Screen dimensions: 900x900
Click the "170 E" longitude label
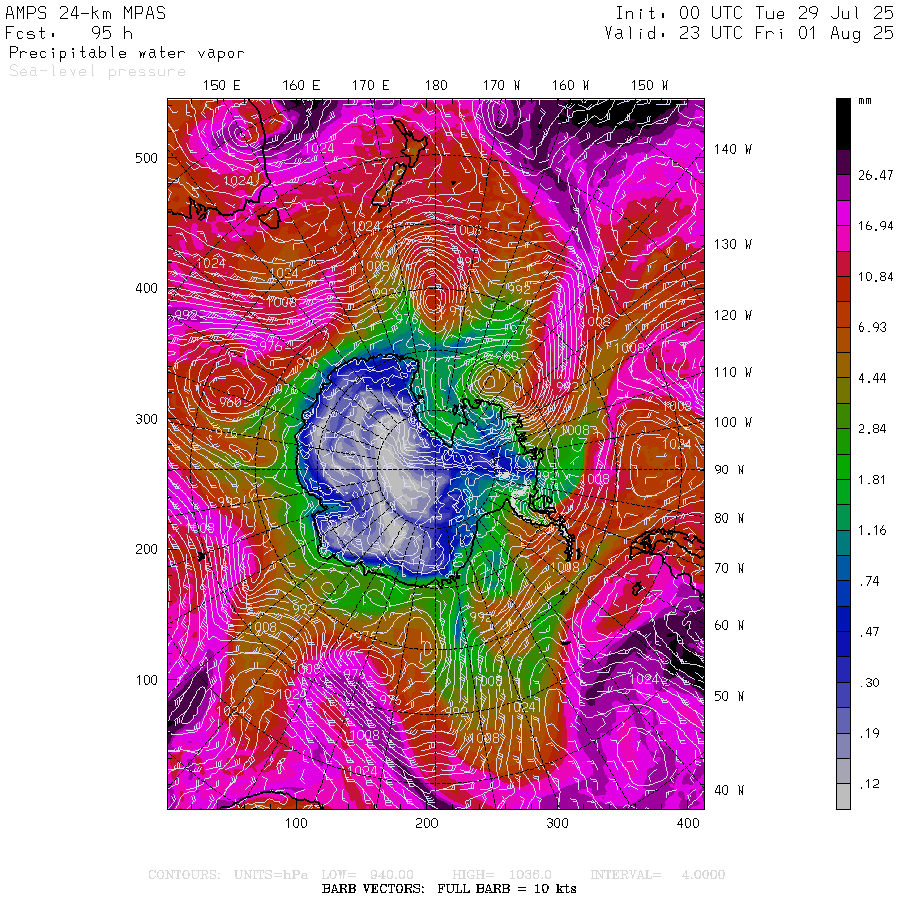tap(371, 86)
